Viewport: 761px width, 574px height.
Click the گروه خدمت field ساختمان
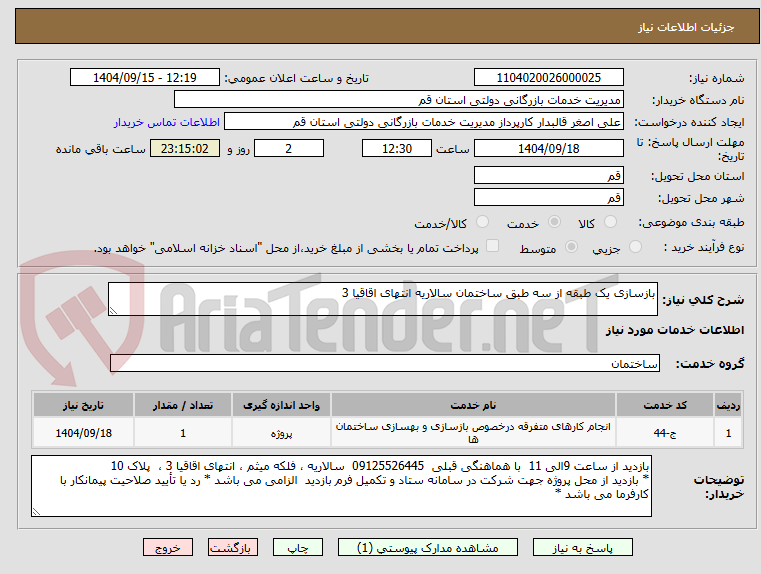[x=385, y=363]
